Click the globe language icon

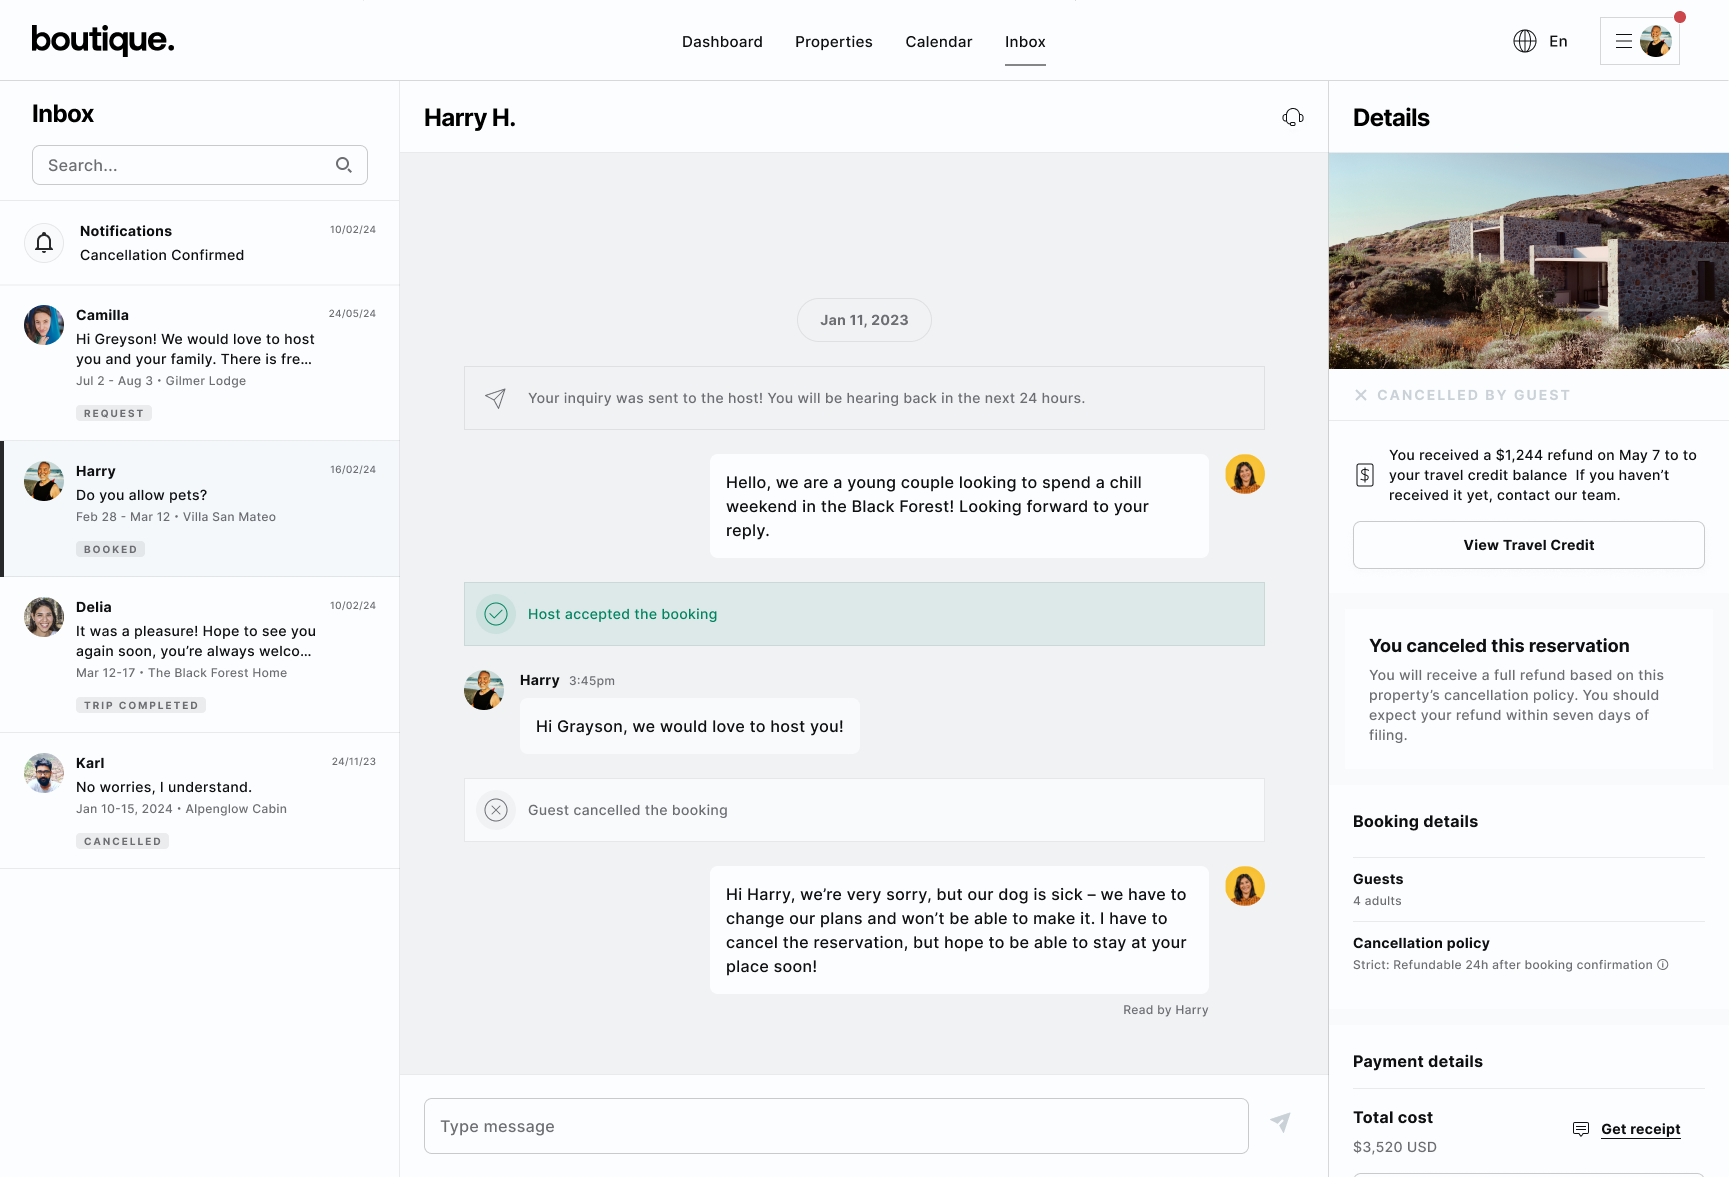point(1525,41)
